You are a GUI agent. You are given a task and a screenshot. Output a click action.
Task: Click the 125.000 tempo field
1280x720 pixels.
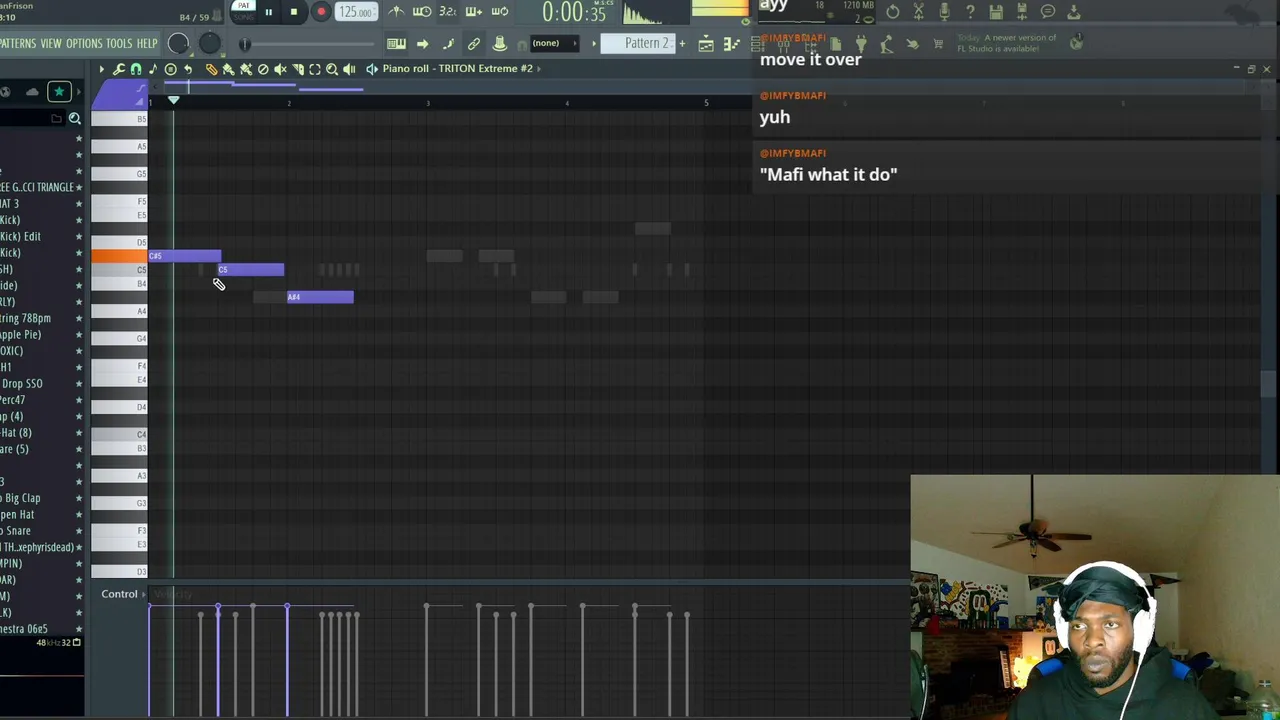tap(355, 12)
